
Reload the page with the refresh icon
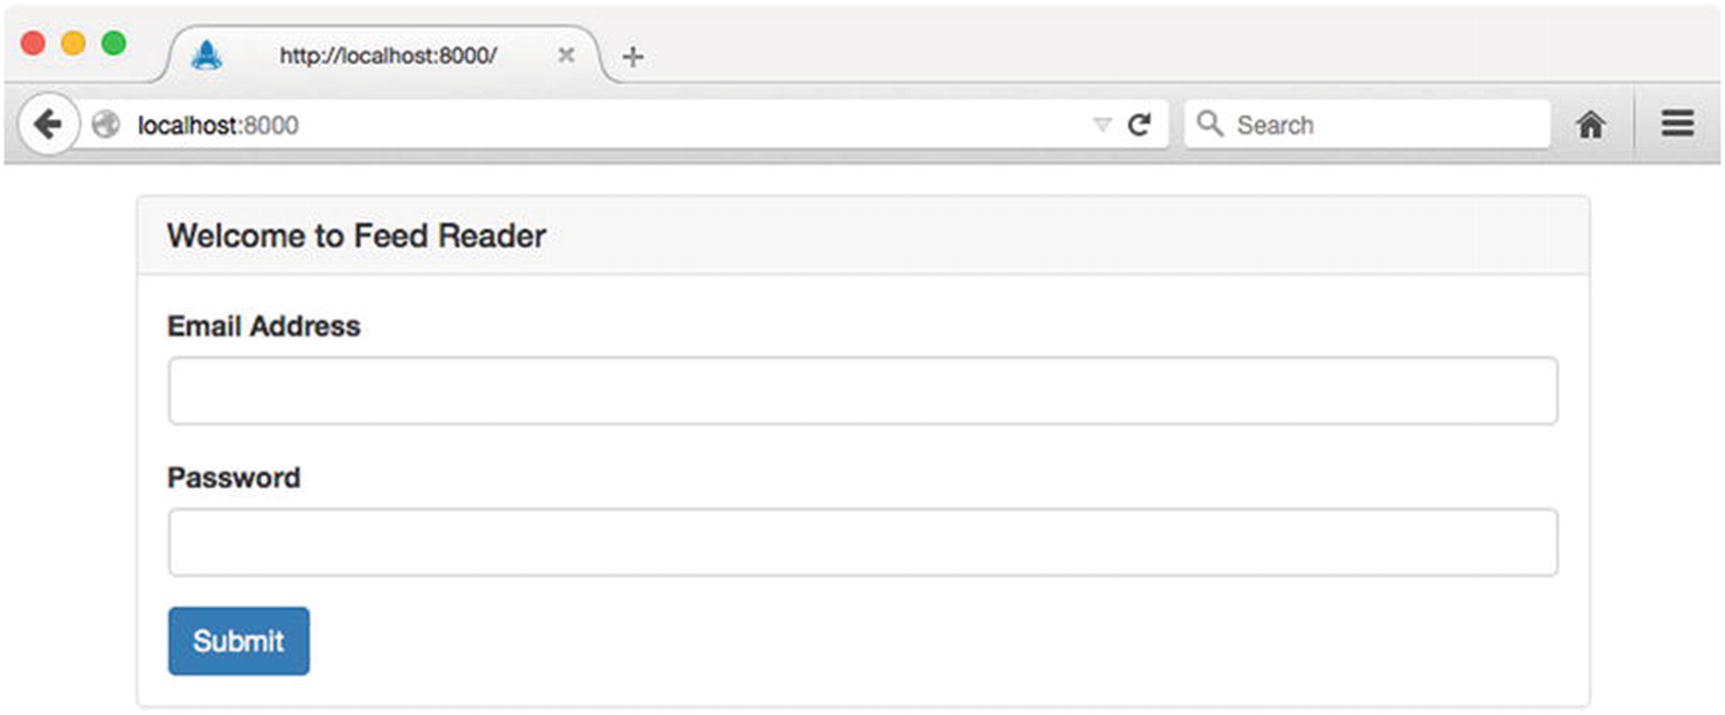pyautogui.click(x=1139, y=125)
